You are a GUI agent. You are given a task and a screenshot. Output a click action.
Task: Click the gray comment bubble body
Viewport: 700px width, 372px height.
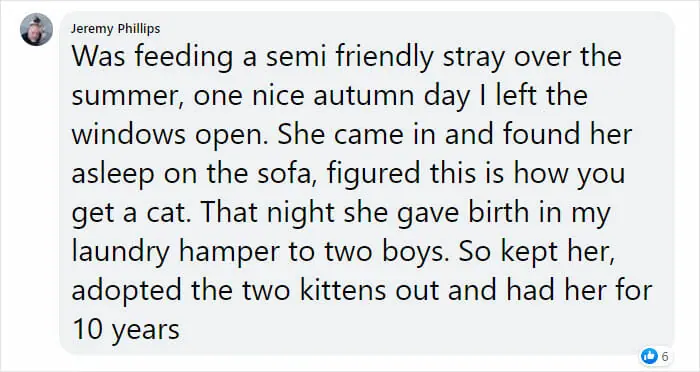coord(367,183)
